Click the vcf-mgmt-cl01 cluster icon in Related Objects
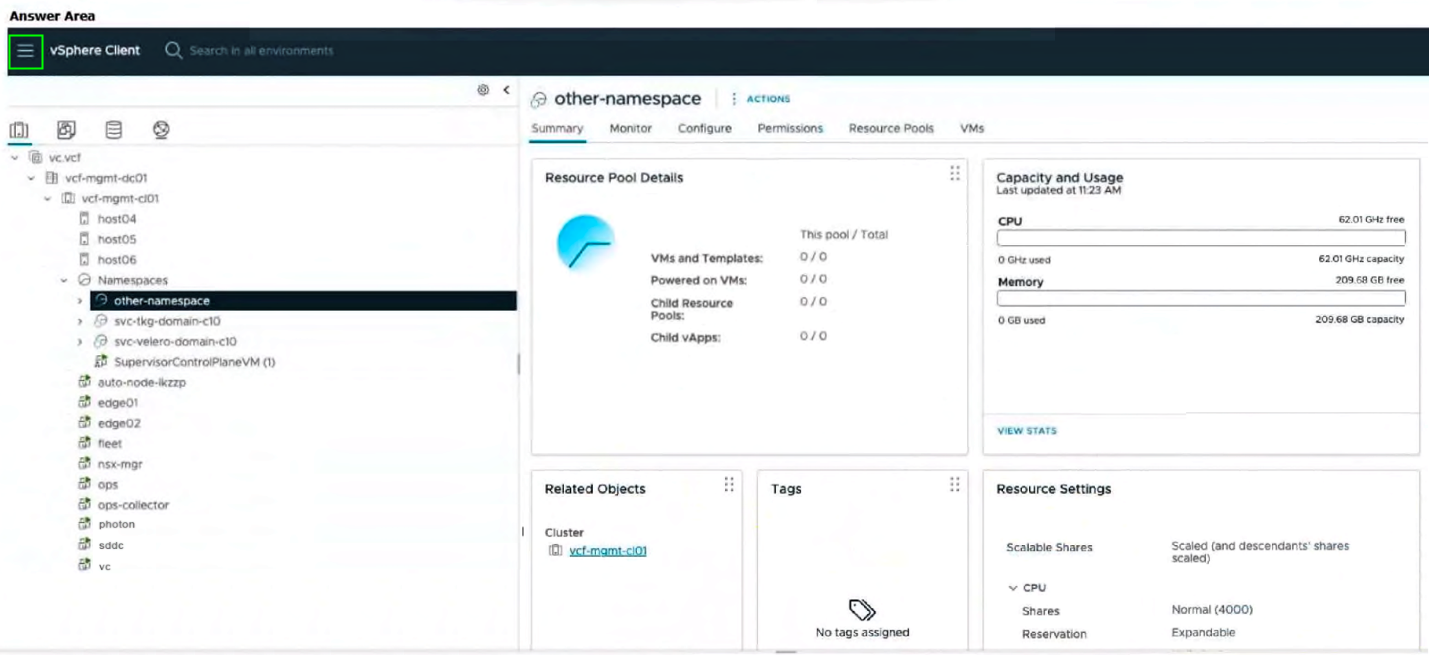Screen dimensions: 1435x659 pyautogui.click(x=555, y=551)
